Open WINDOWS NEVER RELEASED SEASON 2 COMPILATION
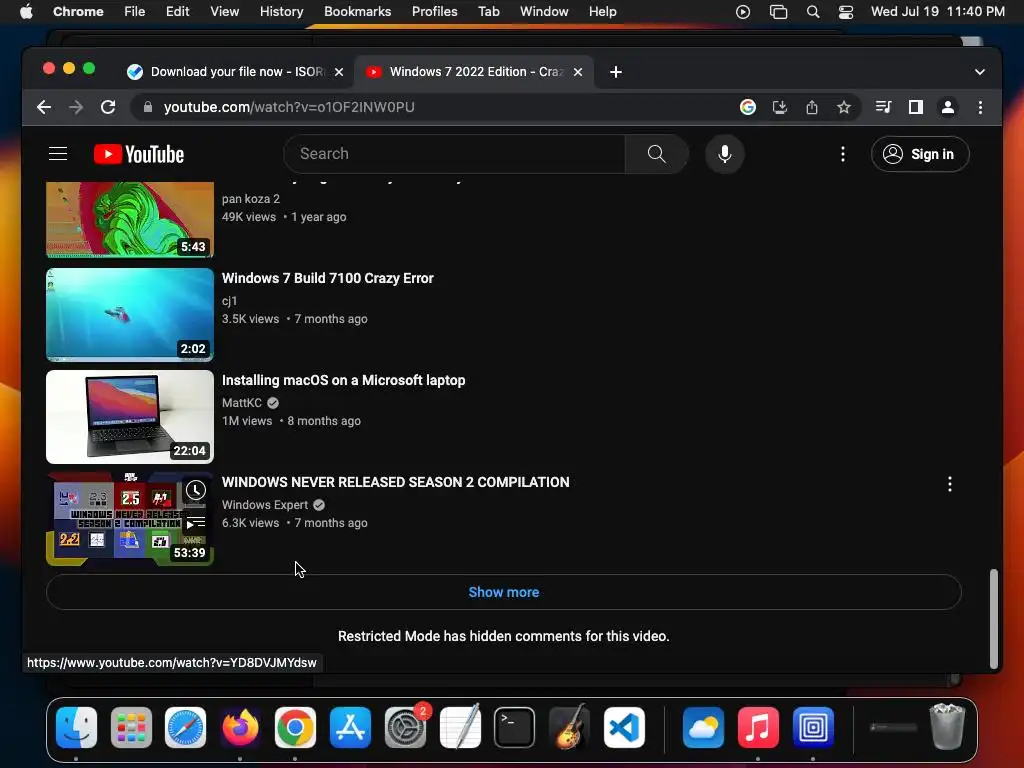 (395, 482)
